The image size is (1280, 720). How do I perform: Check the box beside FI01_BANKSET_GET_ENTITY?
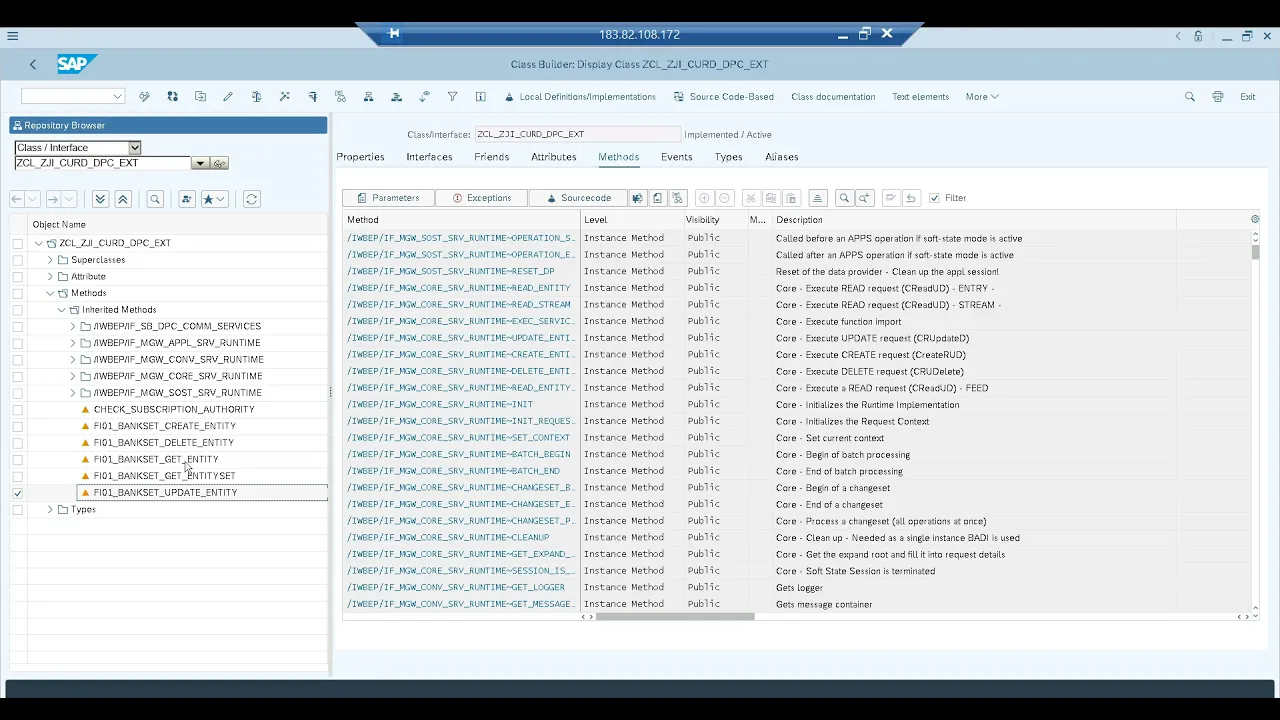pyautogui.click(x=18, y=460)
